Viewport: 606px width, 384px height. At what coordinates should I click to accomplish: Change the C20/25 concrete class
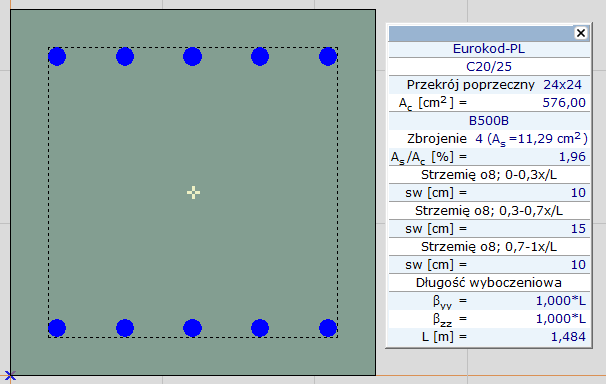pyautogui.click(x=489, y=67)
